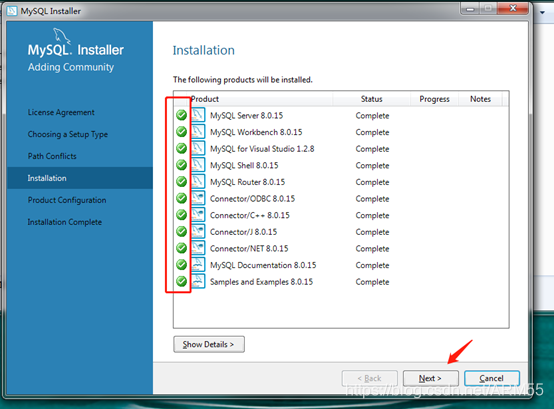Click the Complete status of Connector/J

point(372,232)
